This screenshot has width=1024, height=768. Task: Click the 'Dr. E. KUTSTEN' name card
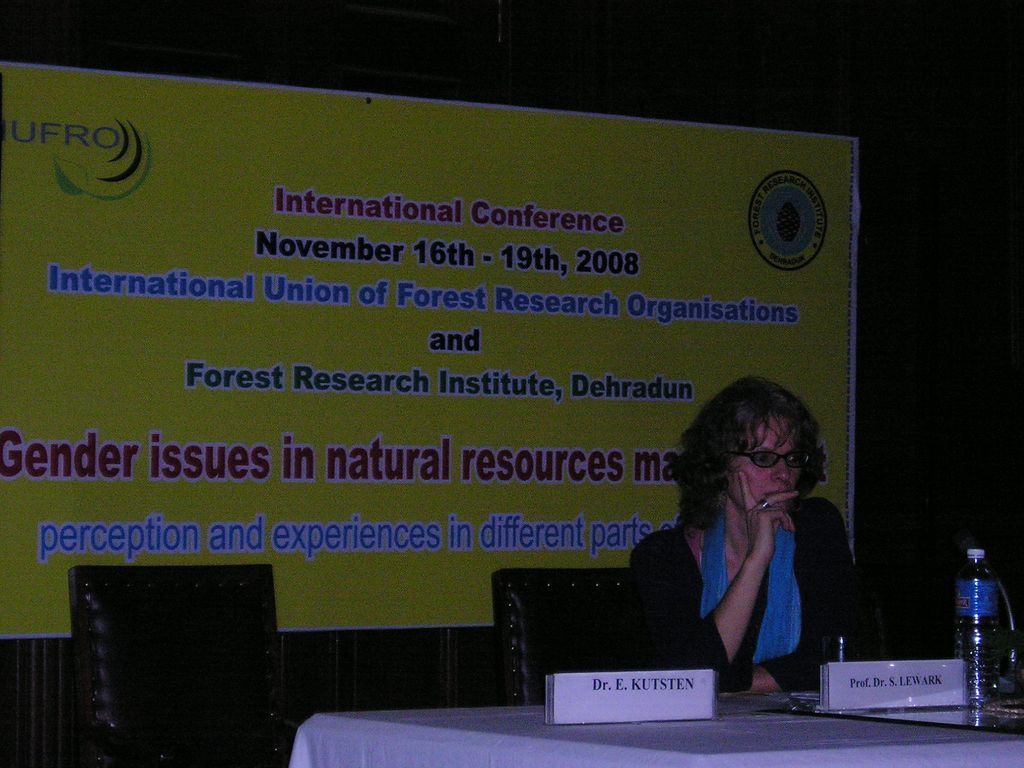631,696
